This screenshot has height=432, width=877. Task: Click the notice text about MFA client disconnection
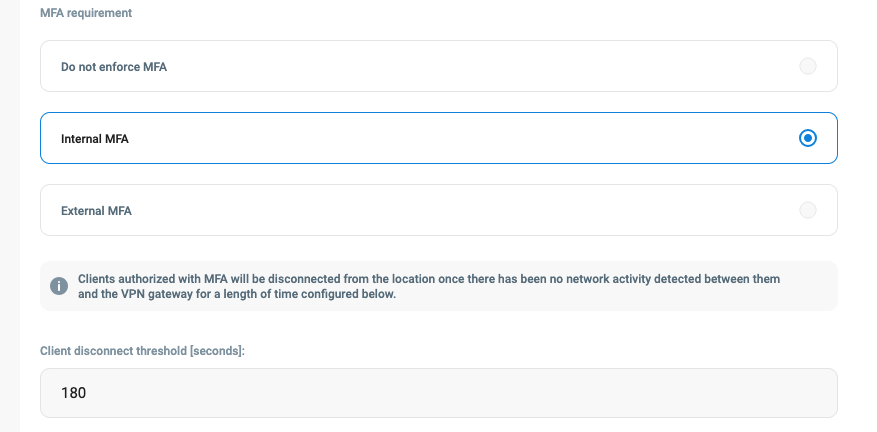click(x=428, y=279)
